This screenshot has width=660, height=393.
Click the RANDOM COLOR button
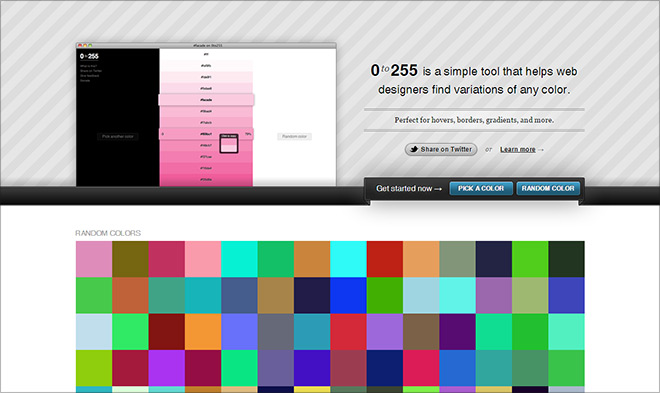click(548, 189)
